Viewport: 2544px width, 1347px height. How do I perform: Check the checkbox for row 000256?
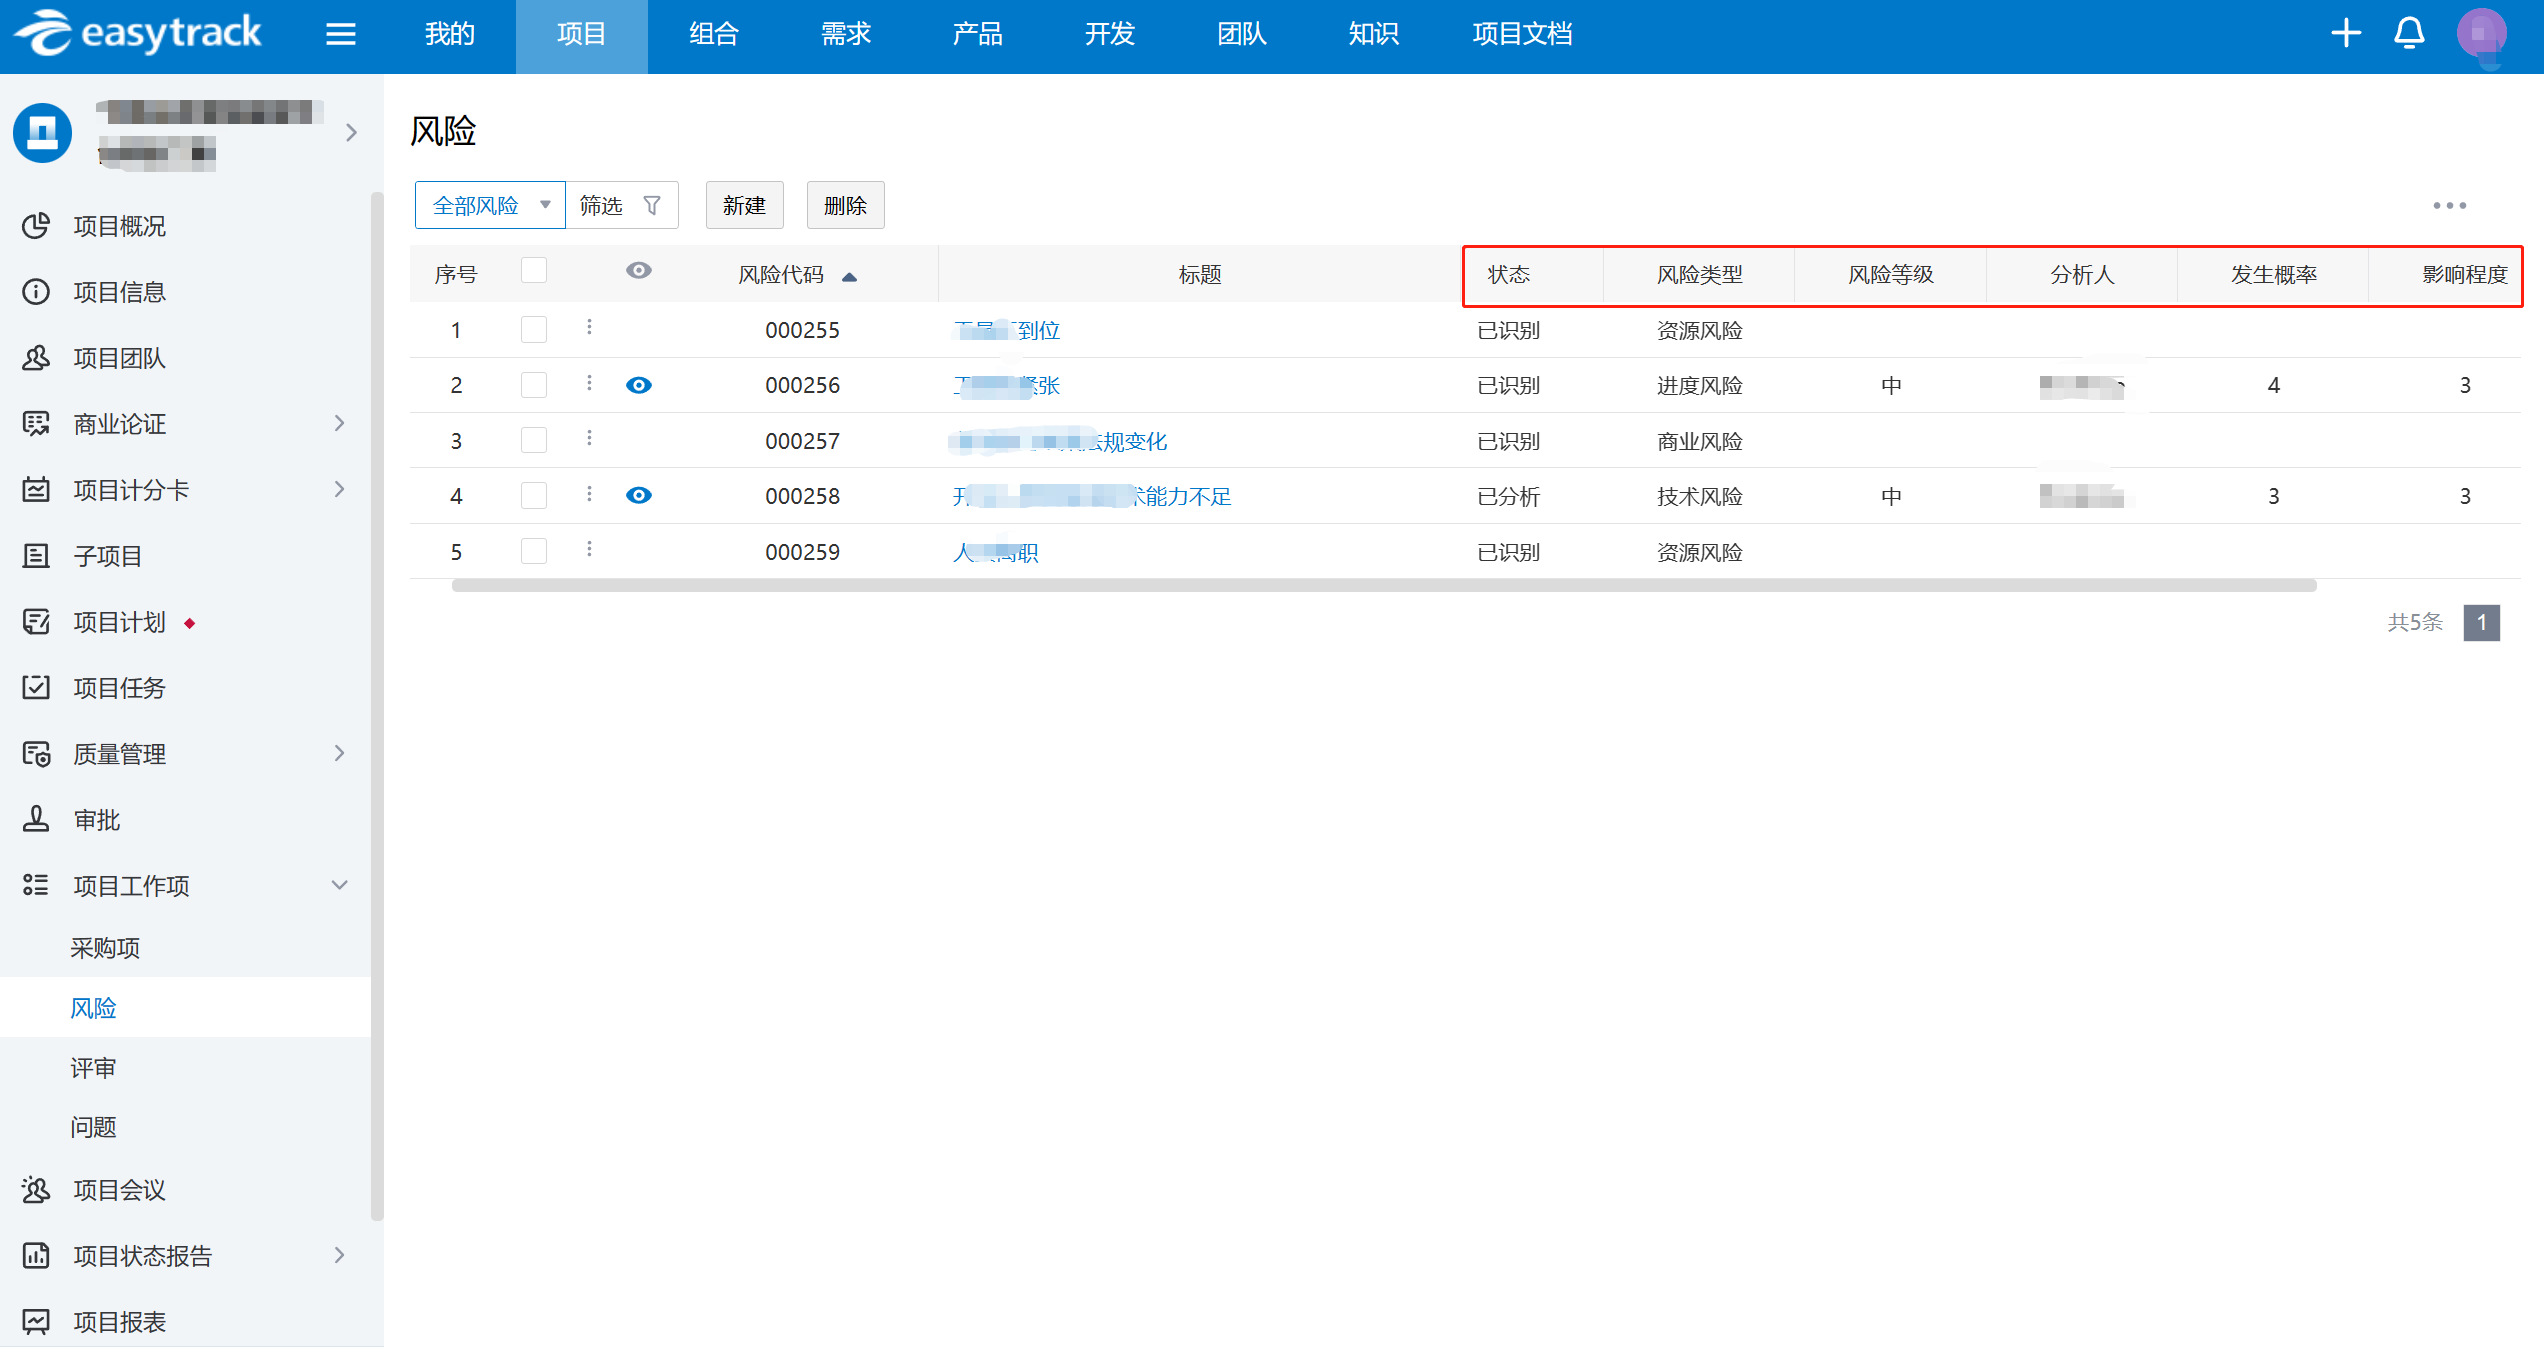tap(534, 385)
